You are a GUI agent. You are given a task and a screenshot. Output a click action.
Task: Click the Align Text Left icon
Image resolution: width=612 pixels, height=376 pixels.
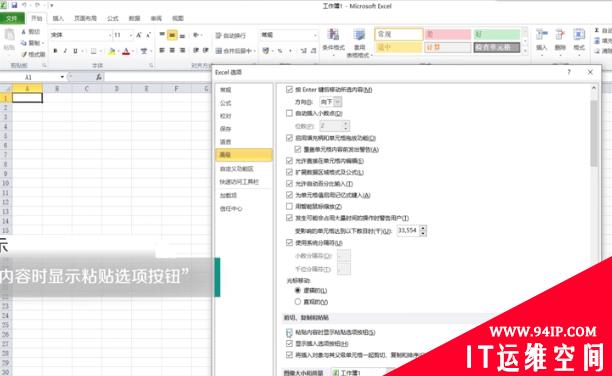[x=162, y=51]
